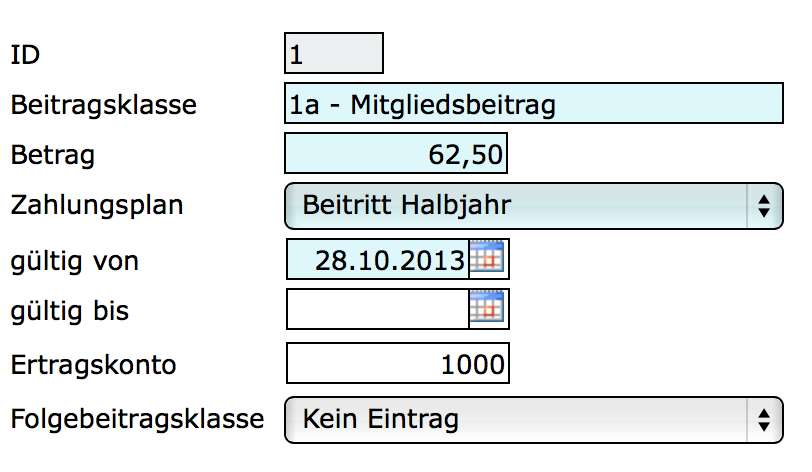The width and height of the screenshot is (812, 472).
Task: Click the ID field containing 1
Action: pyautogui.click(x=334, y=54)
